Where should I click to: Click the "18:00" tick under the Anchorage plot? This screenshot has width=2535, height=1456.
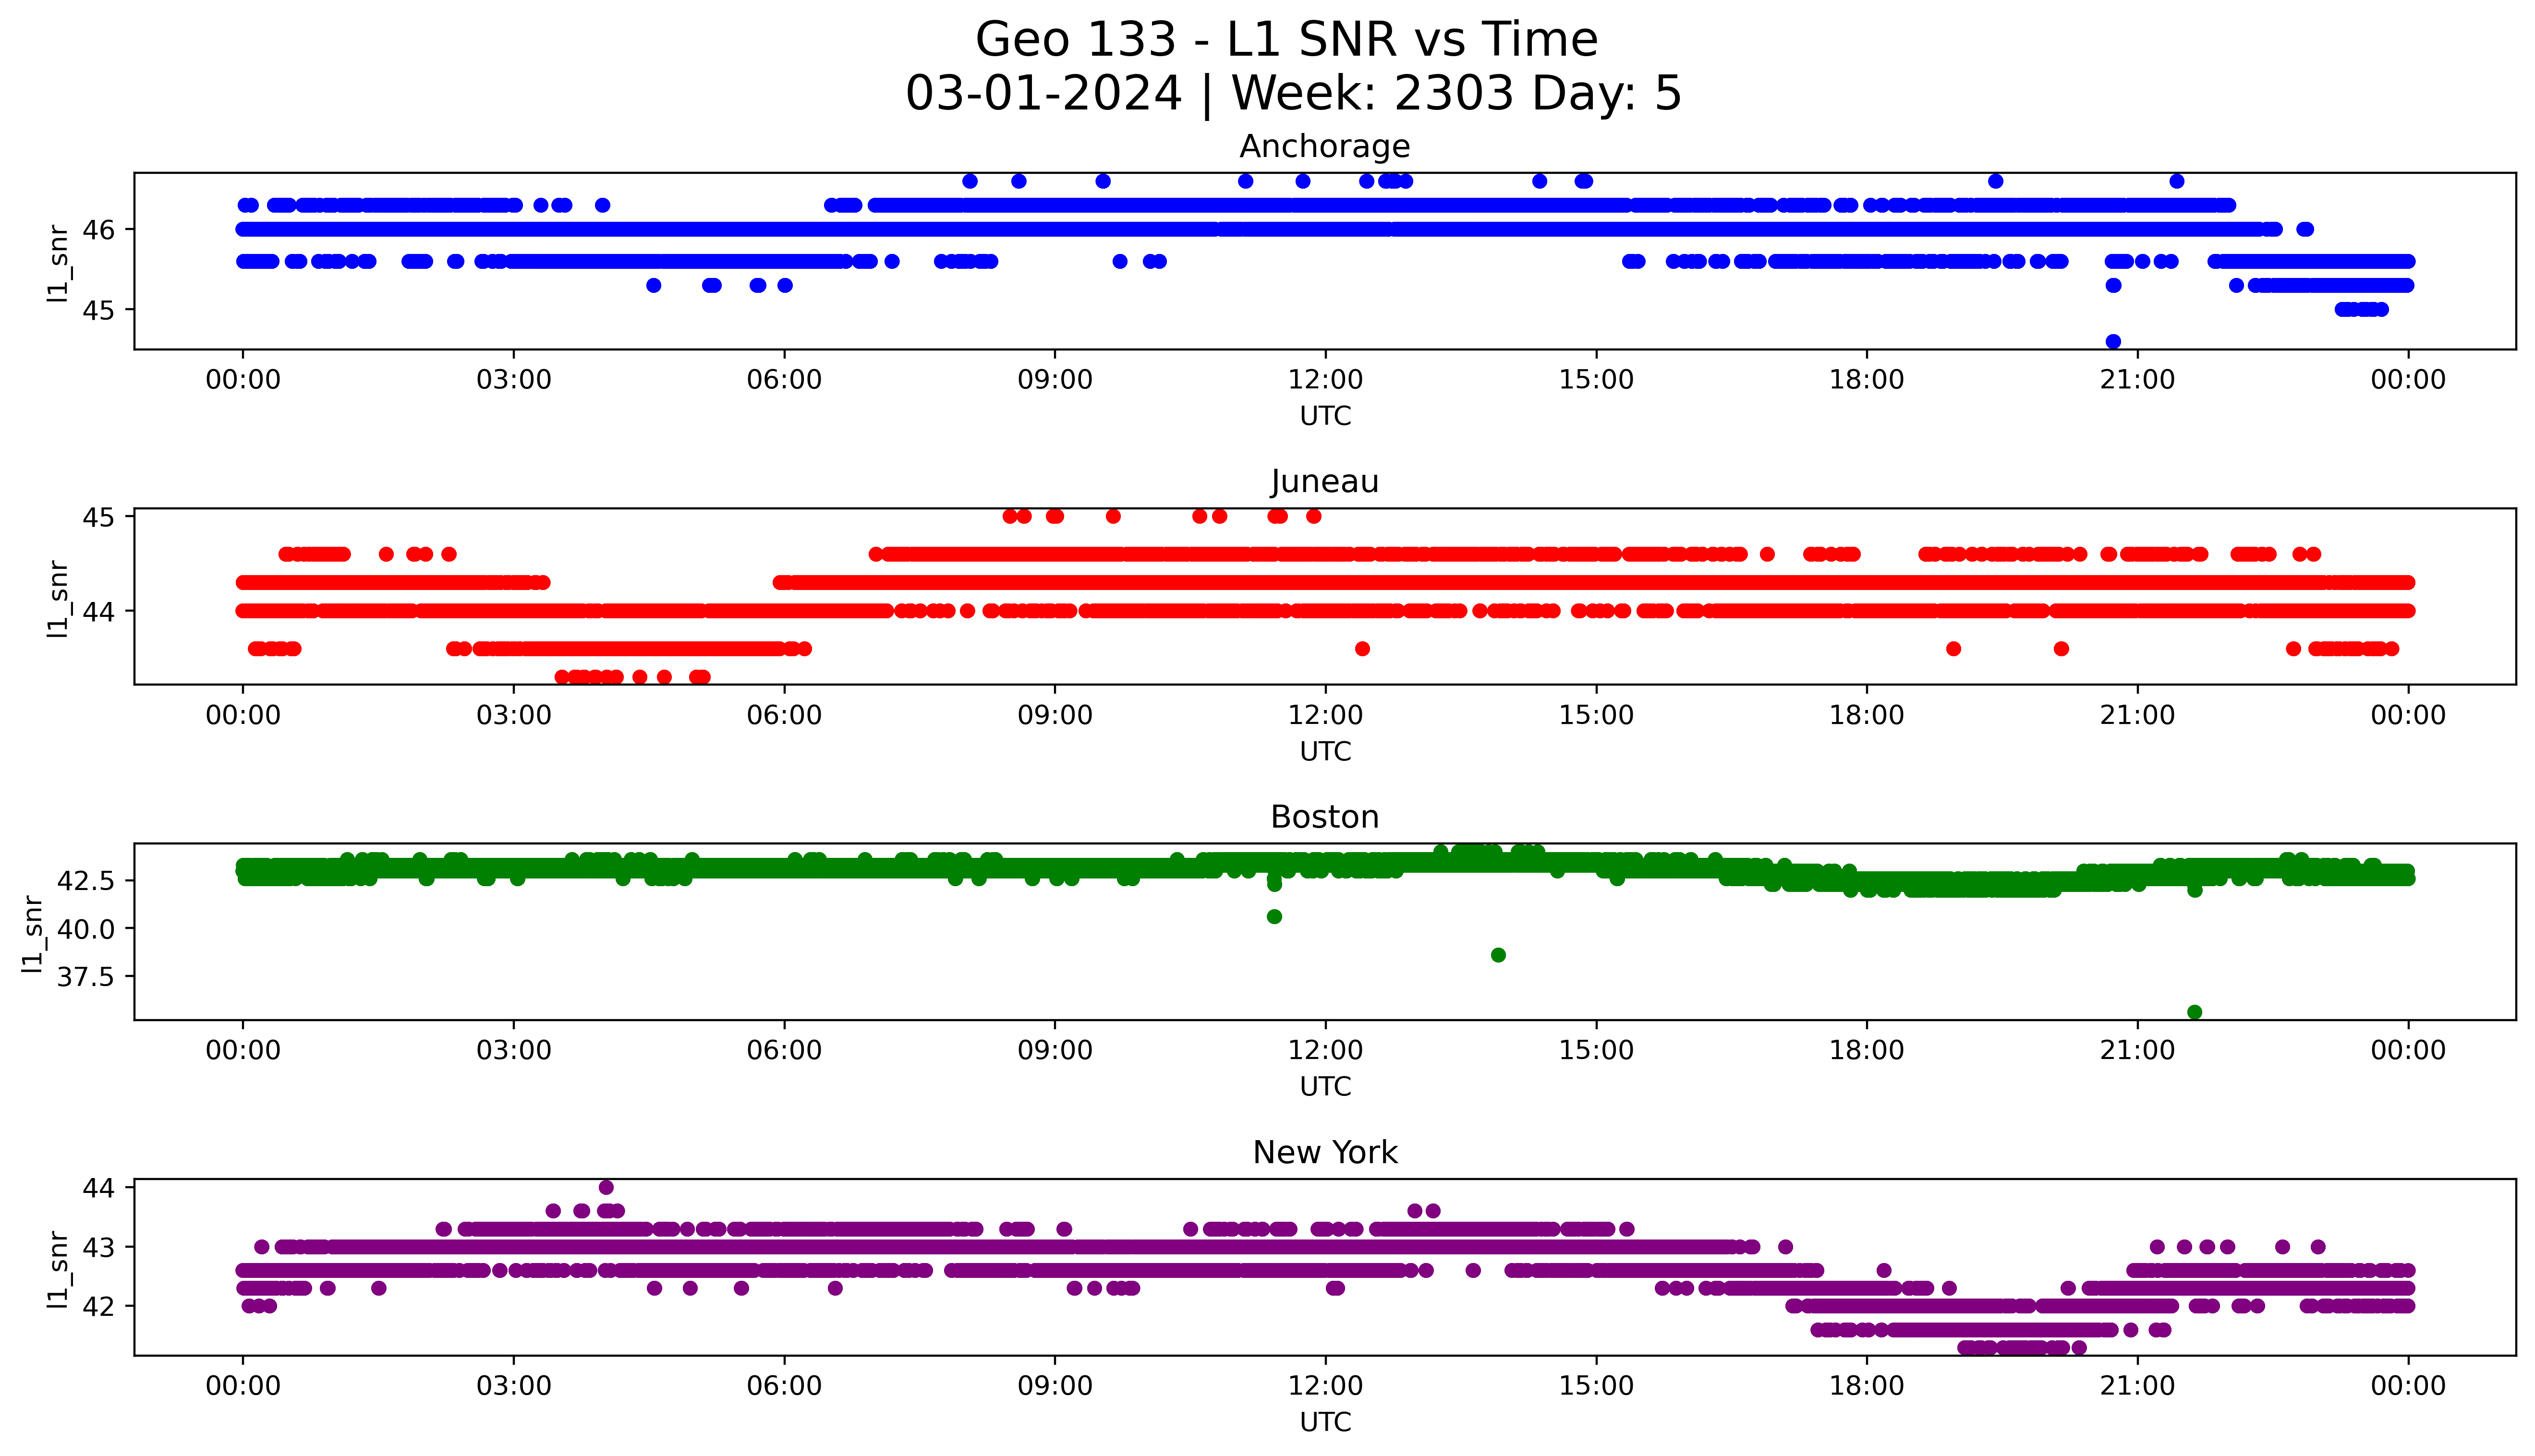point(1867,380)
